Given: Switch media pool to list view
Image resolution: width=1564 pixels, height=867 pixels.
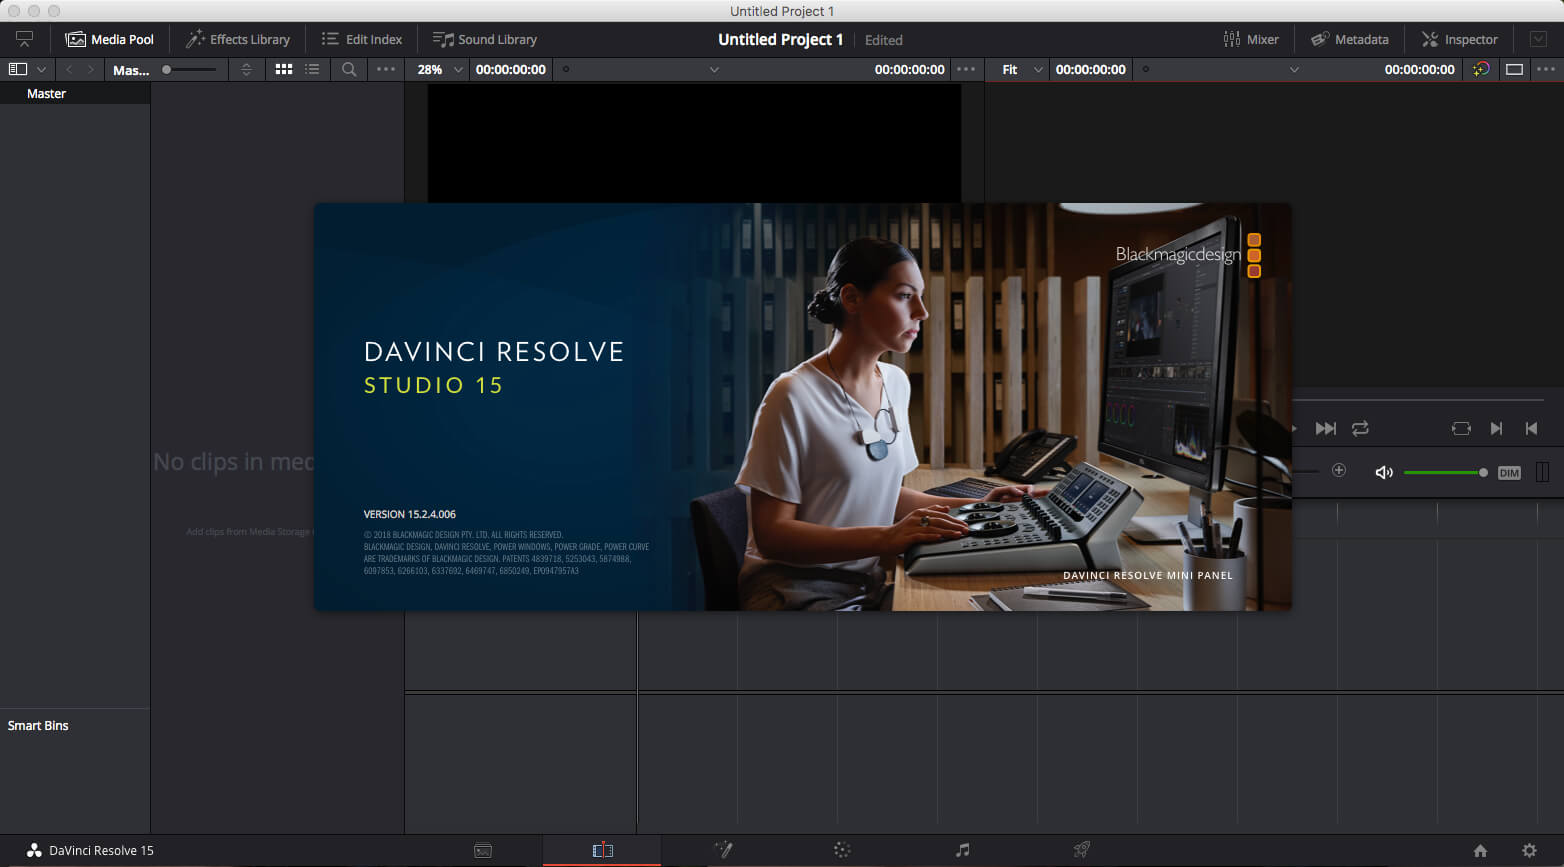Looking at the screenshot, I should pos(312,70).
